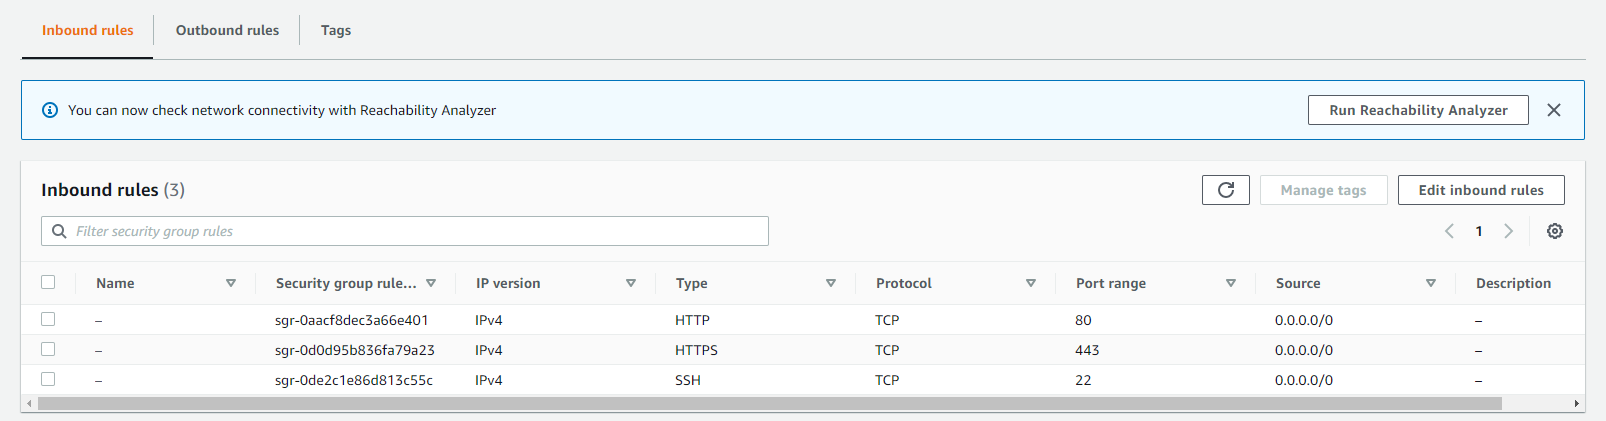
Task: Click port range value 22
Action: [x=1083, y=380]
